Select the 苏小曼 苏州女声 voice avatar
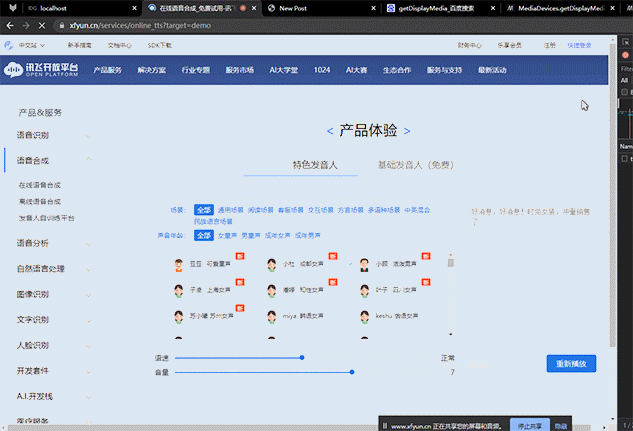The height and width of the screenshot is (431, 633). tap(179, 317)
